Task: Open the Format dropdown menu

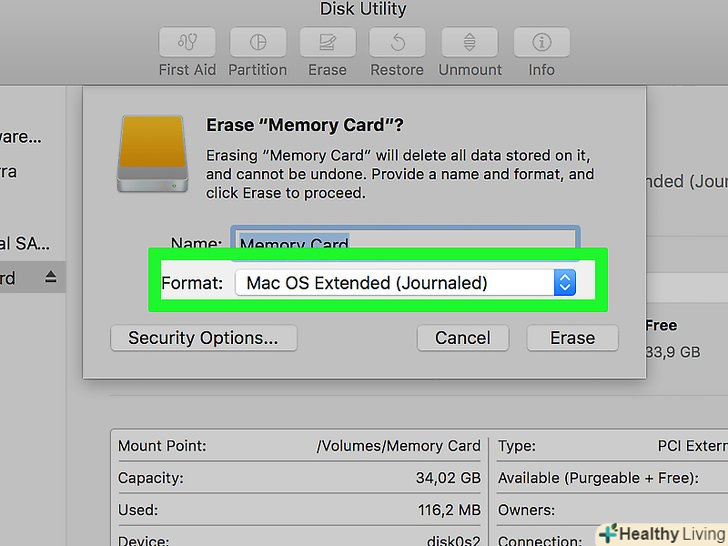Action: (x=405, y=283)
